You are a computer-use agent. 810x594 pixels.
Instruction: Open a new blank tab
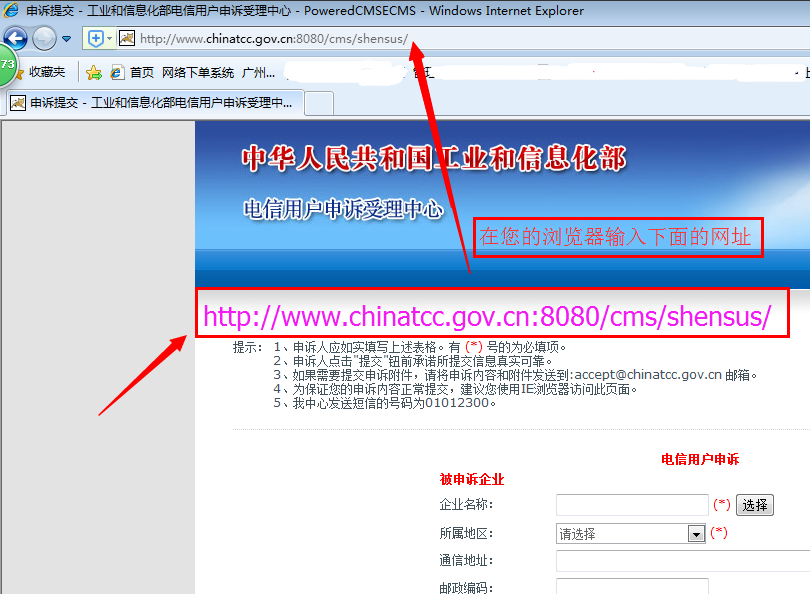tap(319, 103)
